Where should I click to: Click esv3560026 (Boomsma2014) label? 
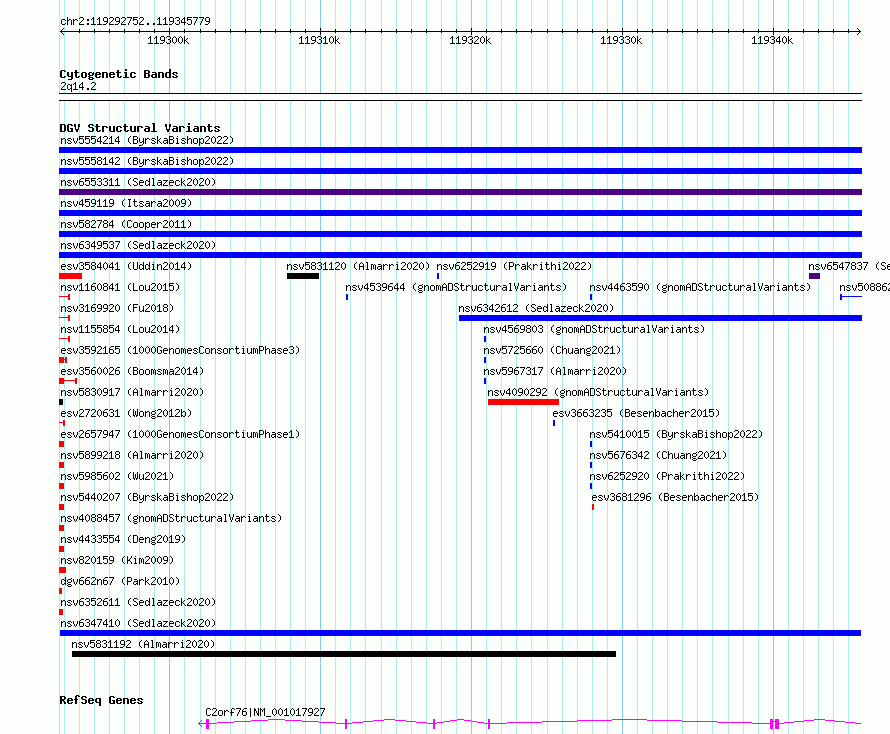(x=132, y=371)
